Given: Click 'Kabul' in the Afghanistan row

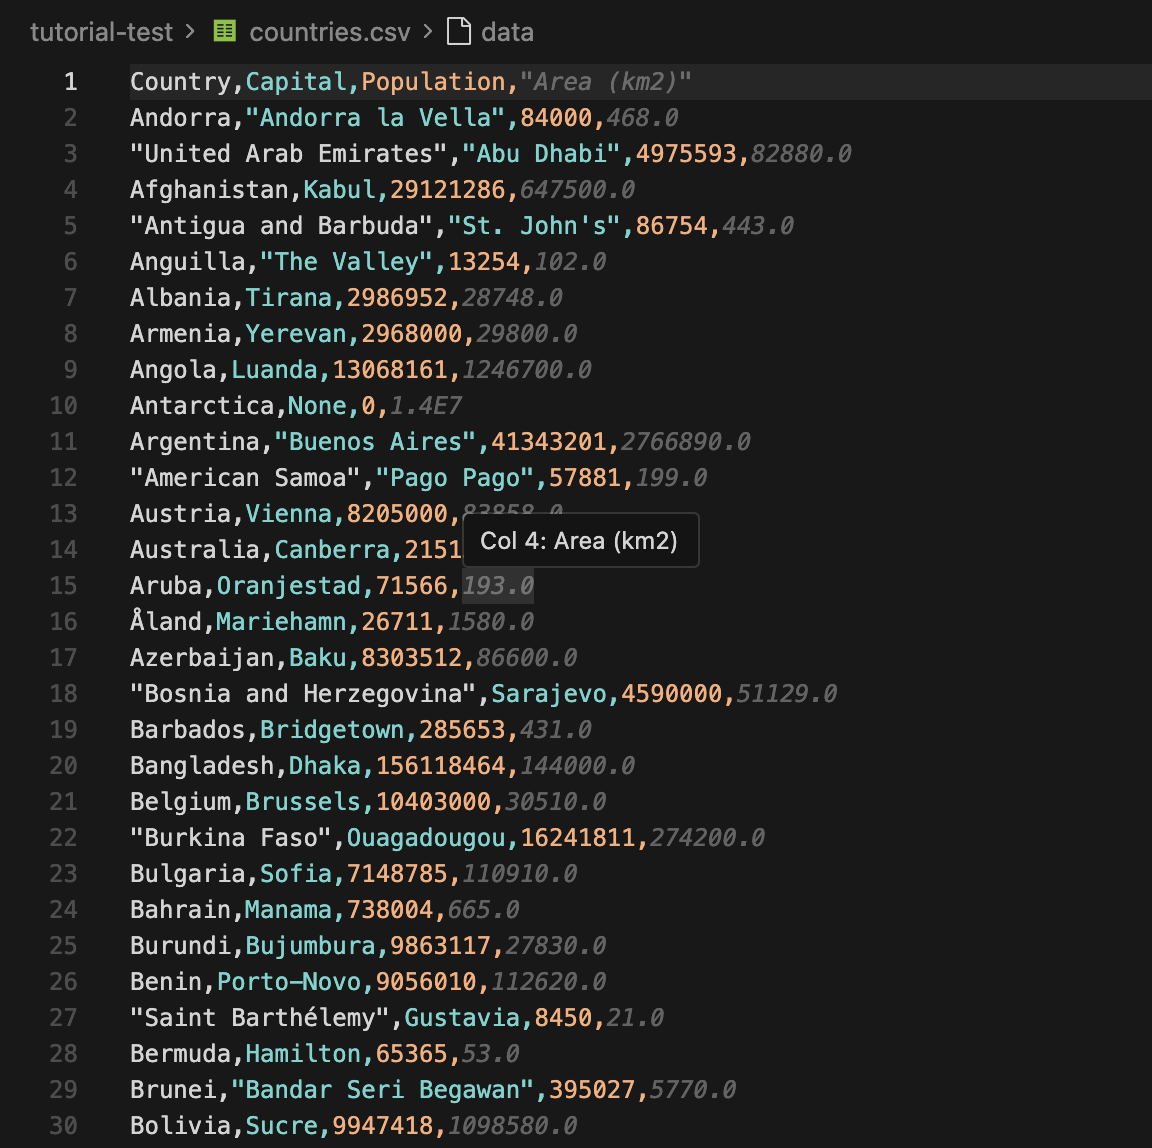Looking at the screenshot, I should 339,189.
